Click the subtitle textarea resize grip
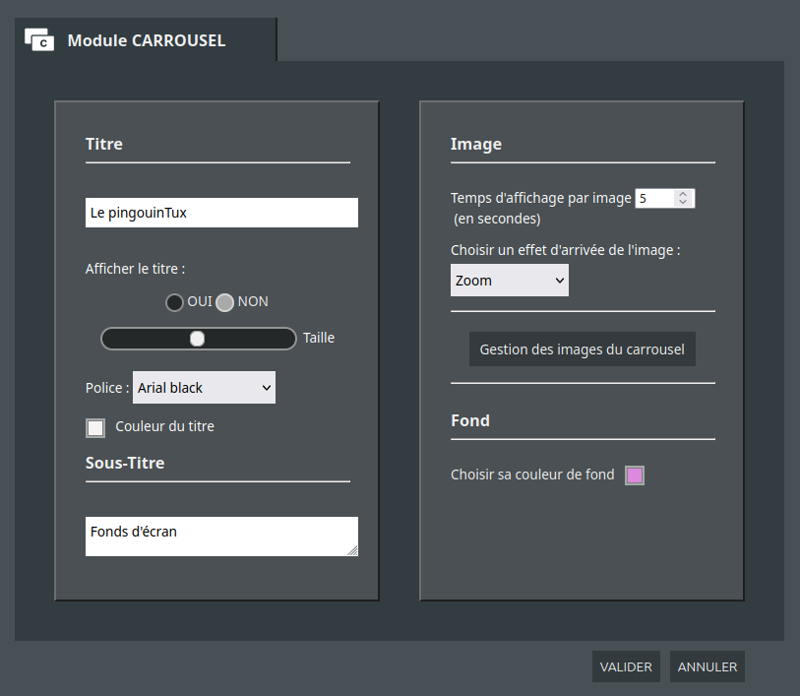 point(353,550)
